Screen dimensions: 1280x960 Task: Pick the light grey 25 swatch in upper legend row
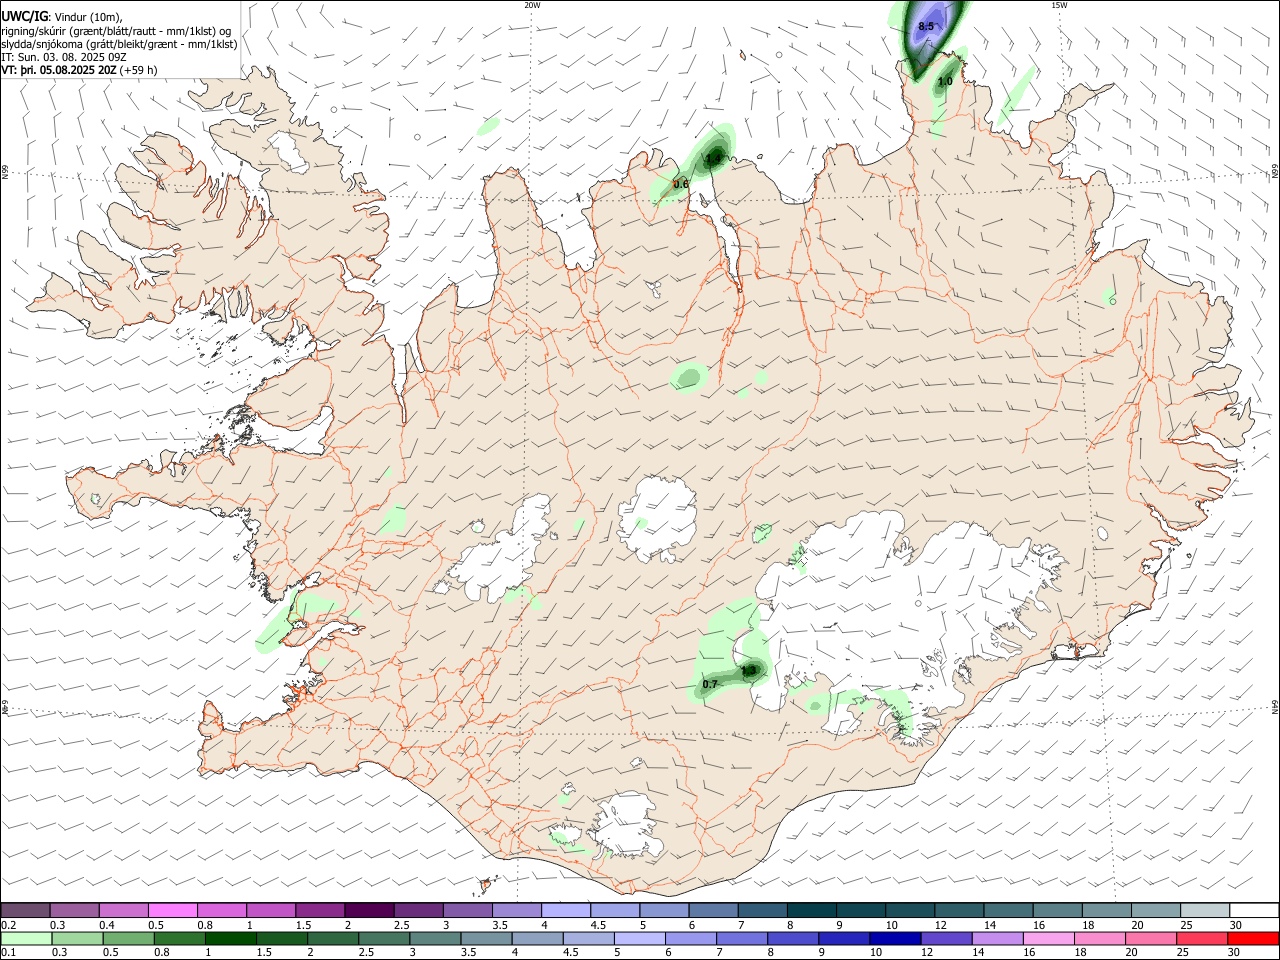[x=1204, y=910]
